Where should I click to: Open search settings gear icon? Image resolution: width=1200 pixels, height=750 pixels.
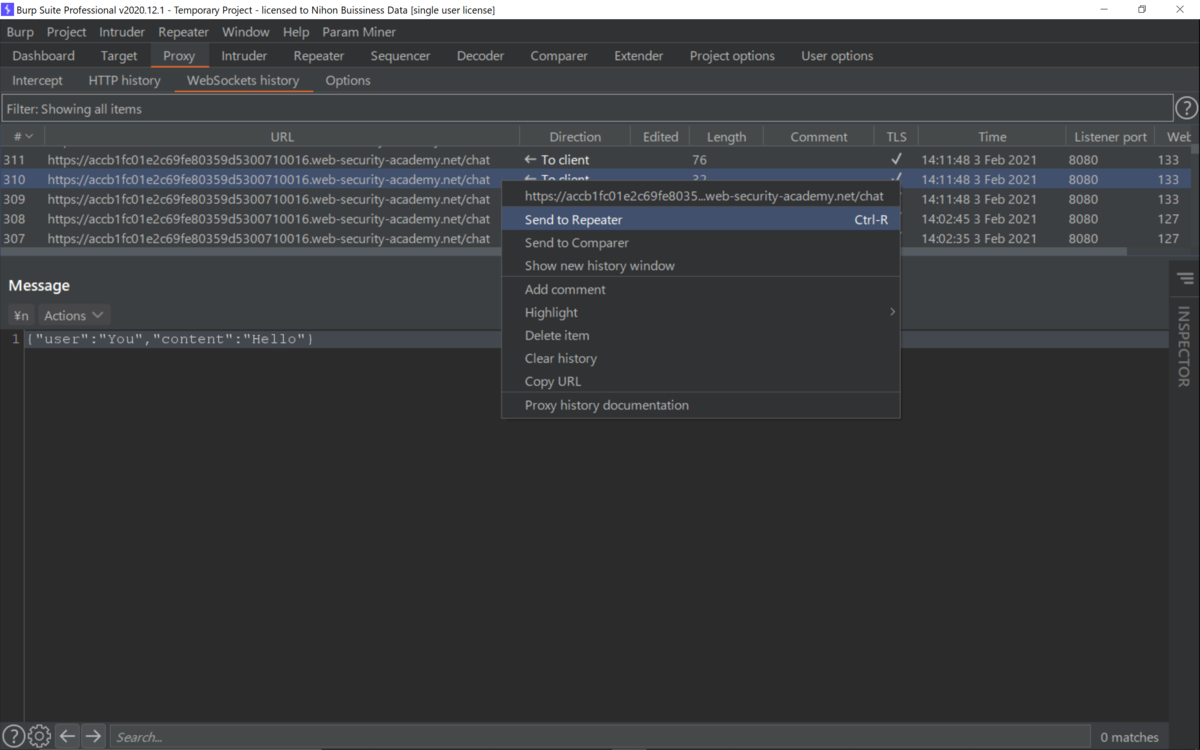pos(39,736)
